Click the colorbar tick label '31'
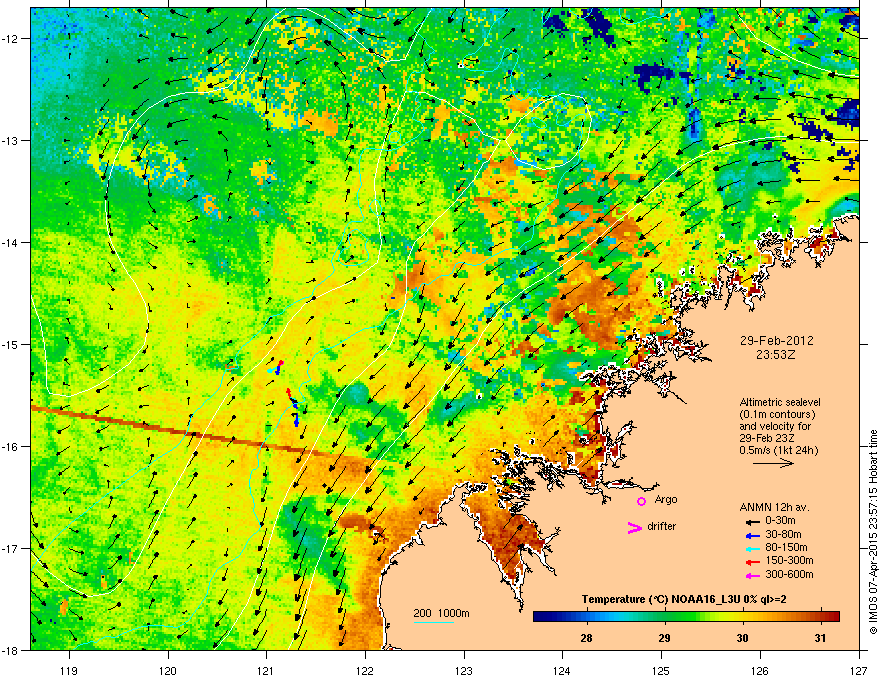 tap(821, 638)
